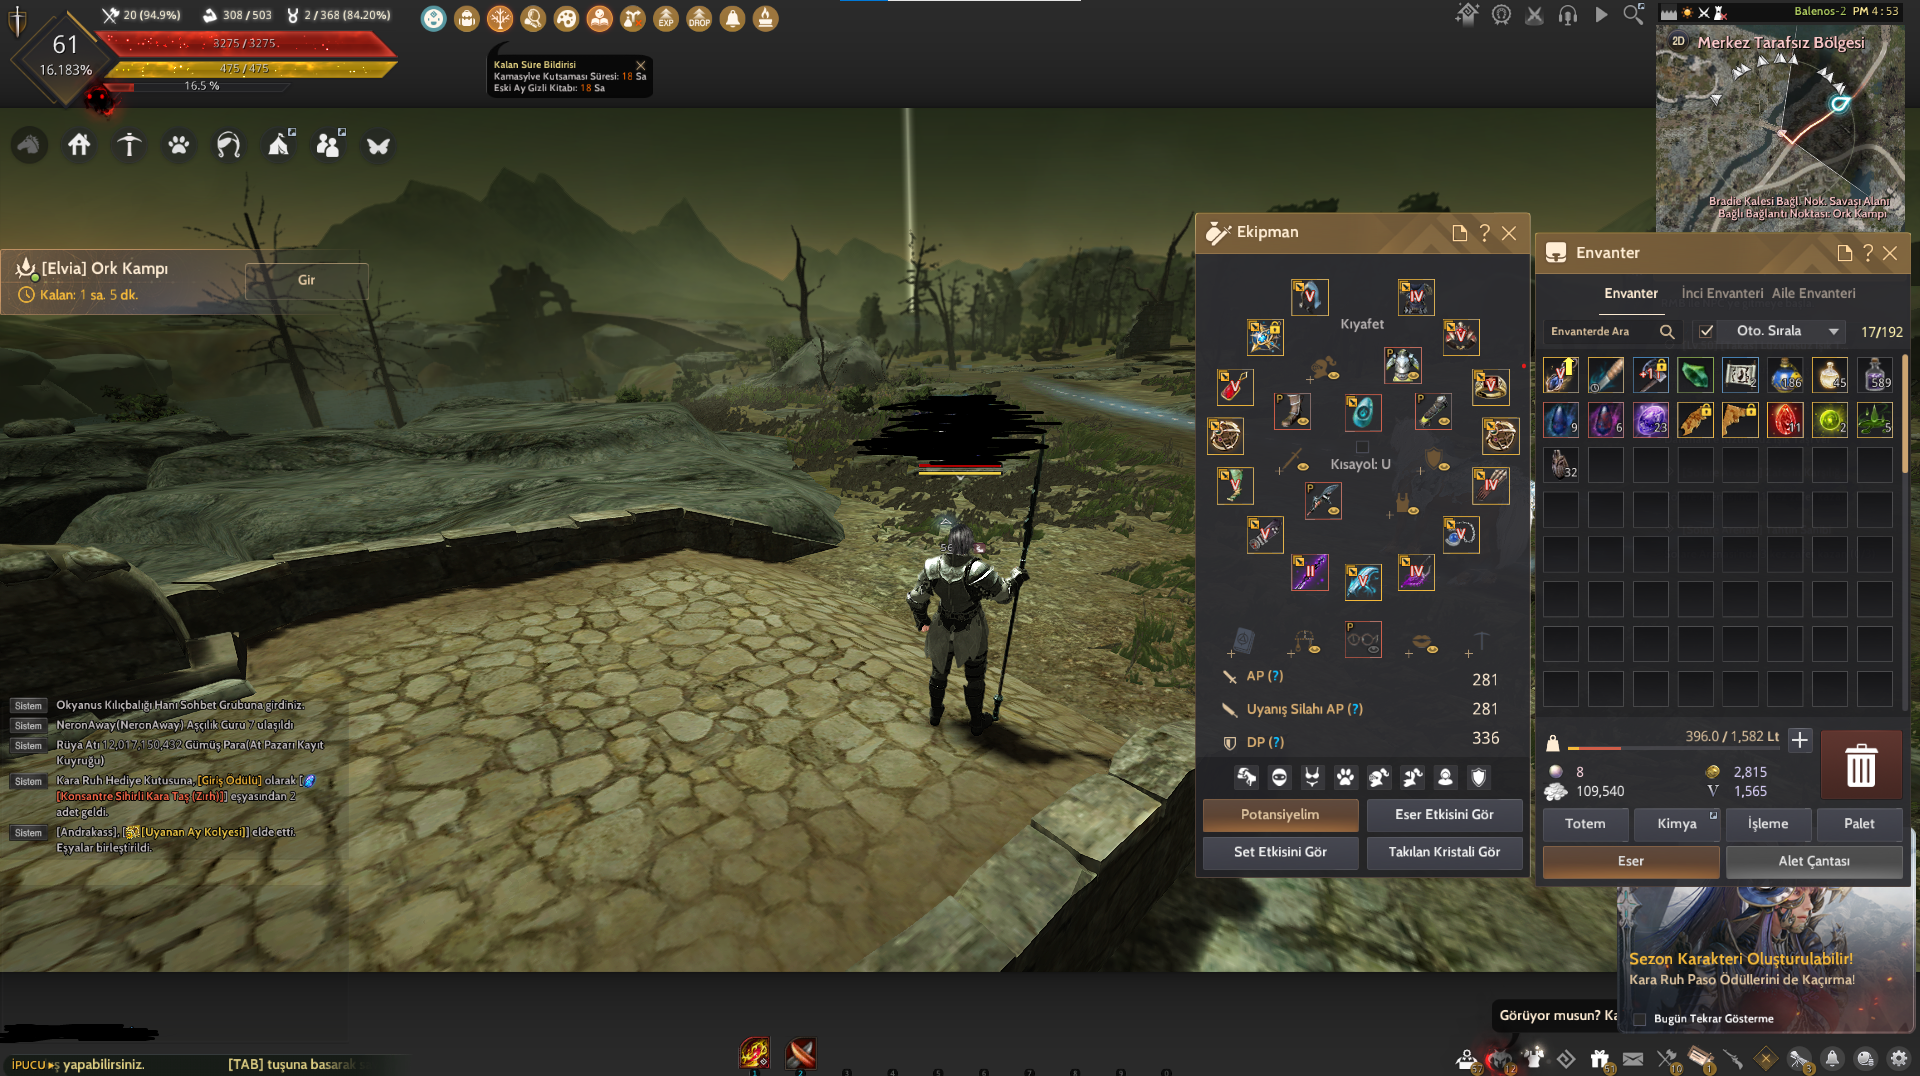This screenshot has height=1076, width=1920.
Task: Toggle paw-print pet display option
Action: coord(1346,777)
